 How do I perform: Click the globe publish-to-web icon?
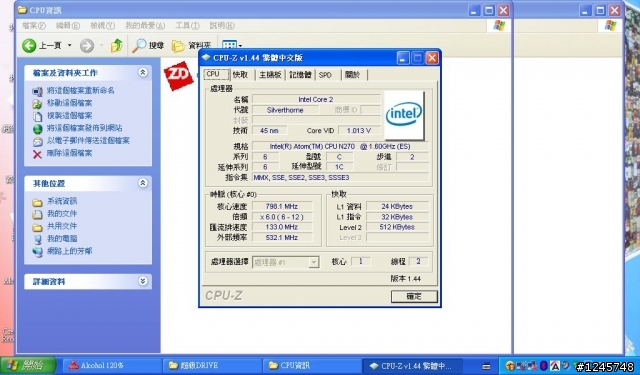(38, 129)
